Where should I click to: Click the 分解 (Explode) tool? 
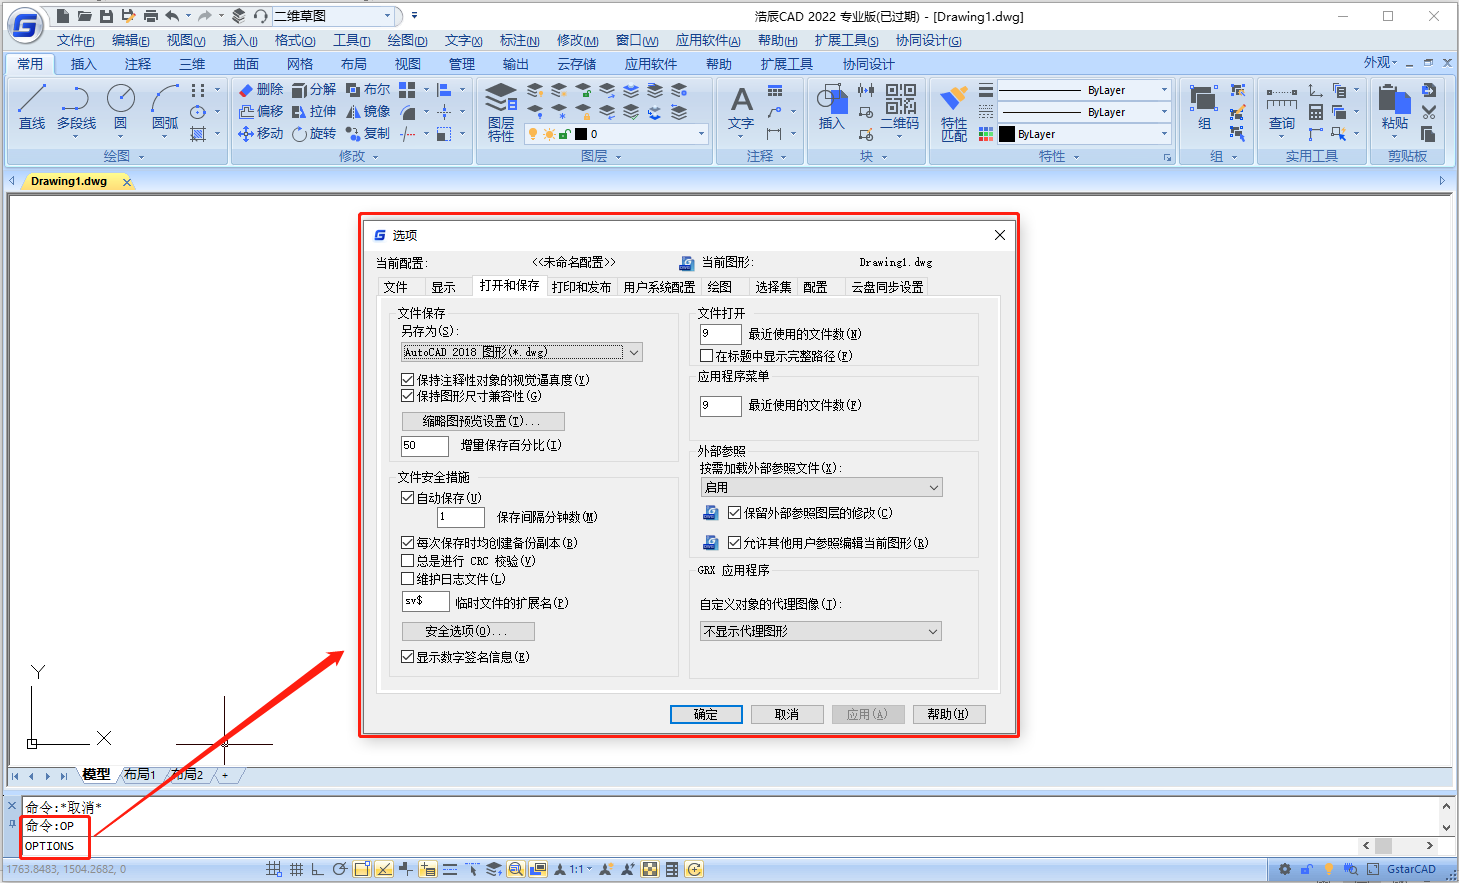314,90
